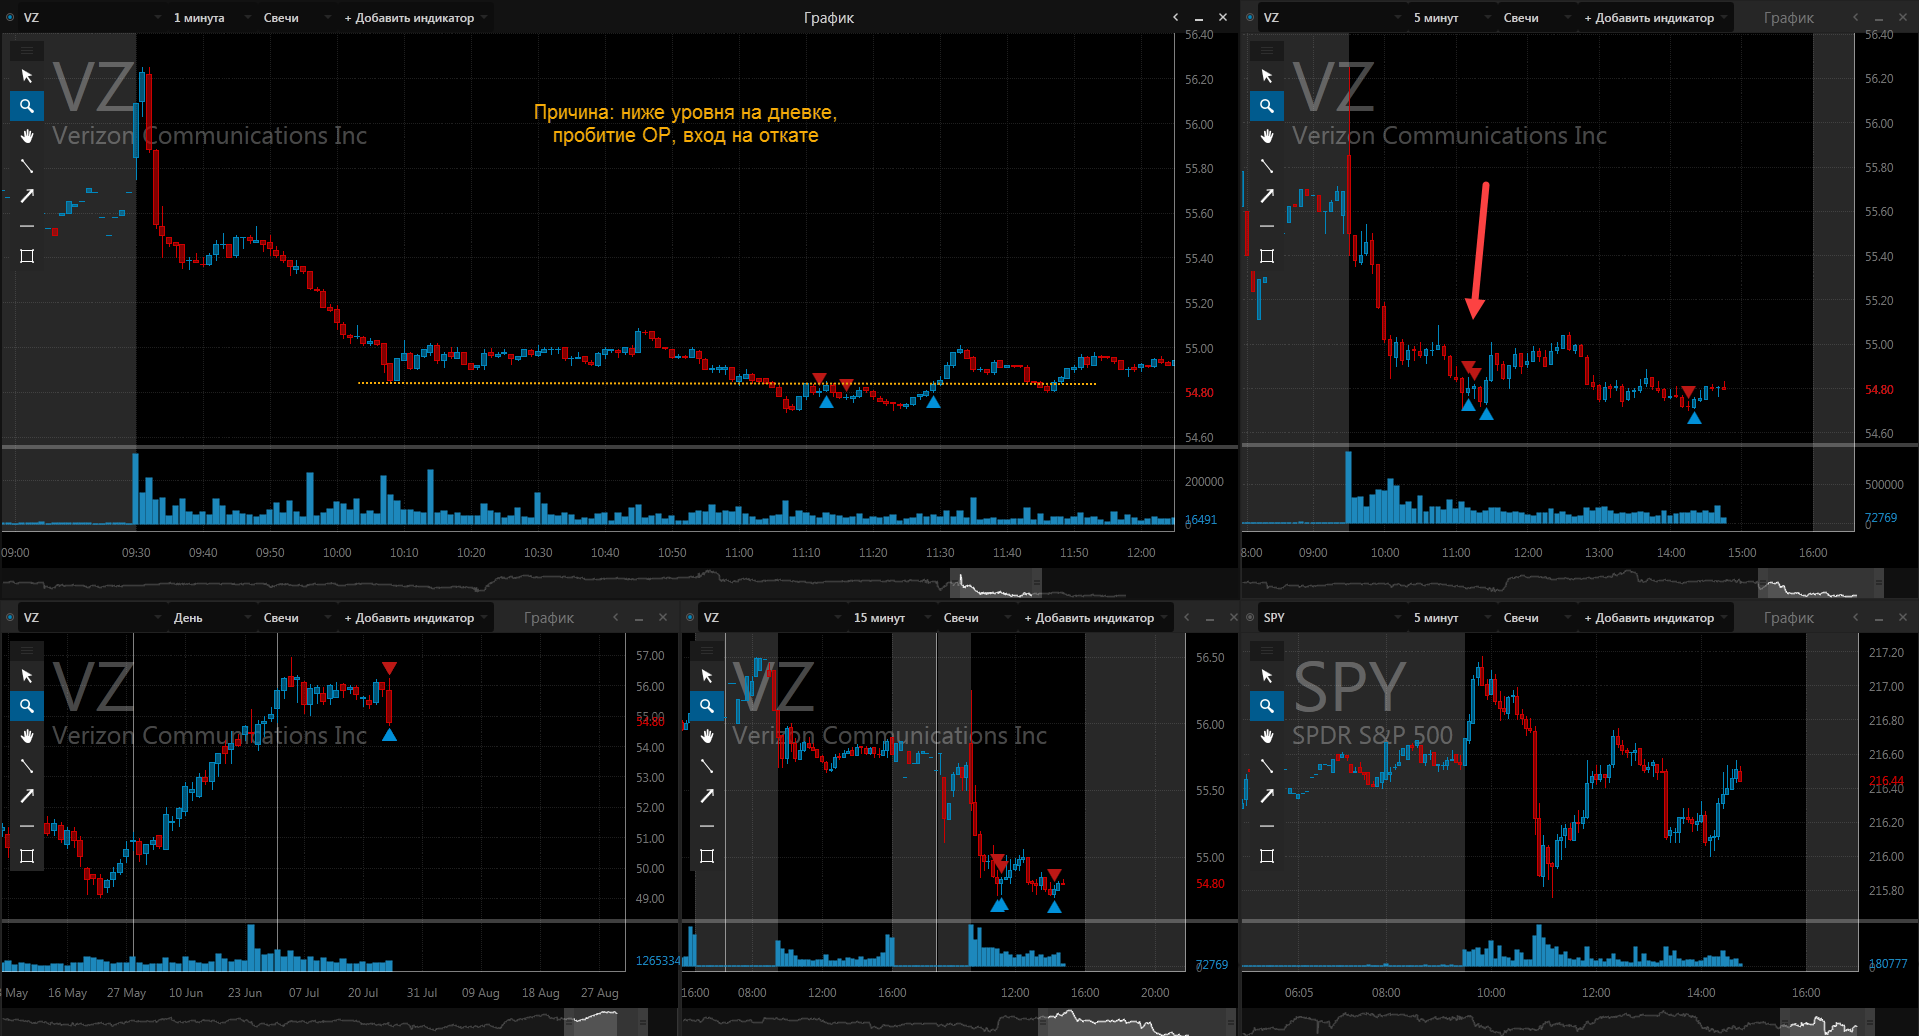Select the line drawing tool in the День VZ chart
This screenshot has width=1919, height=1036.
(x=27, y=766)
